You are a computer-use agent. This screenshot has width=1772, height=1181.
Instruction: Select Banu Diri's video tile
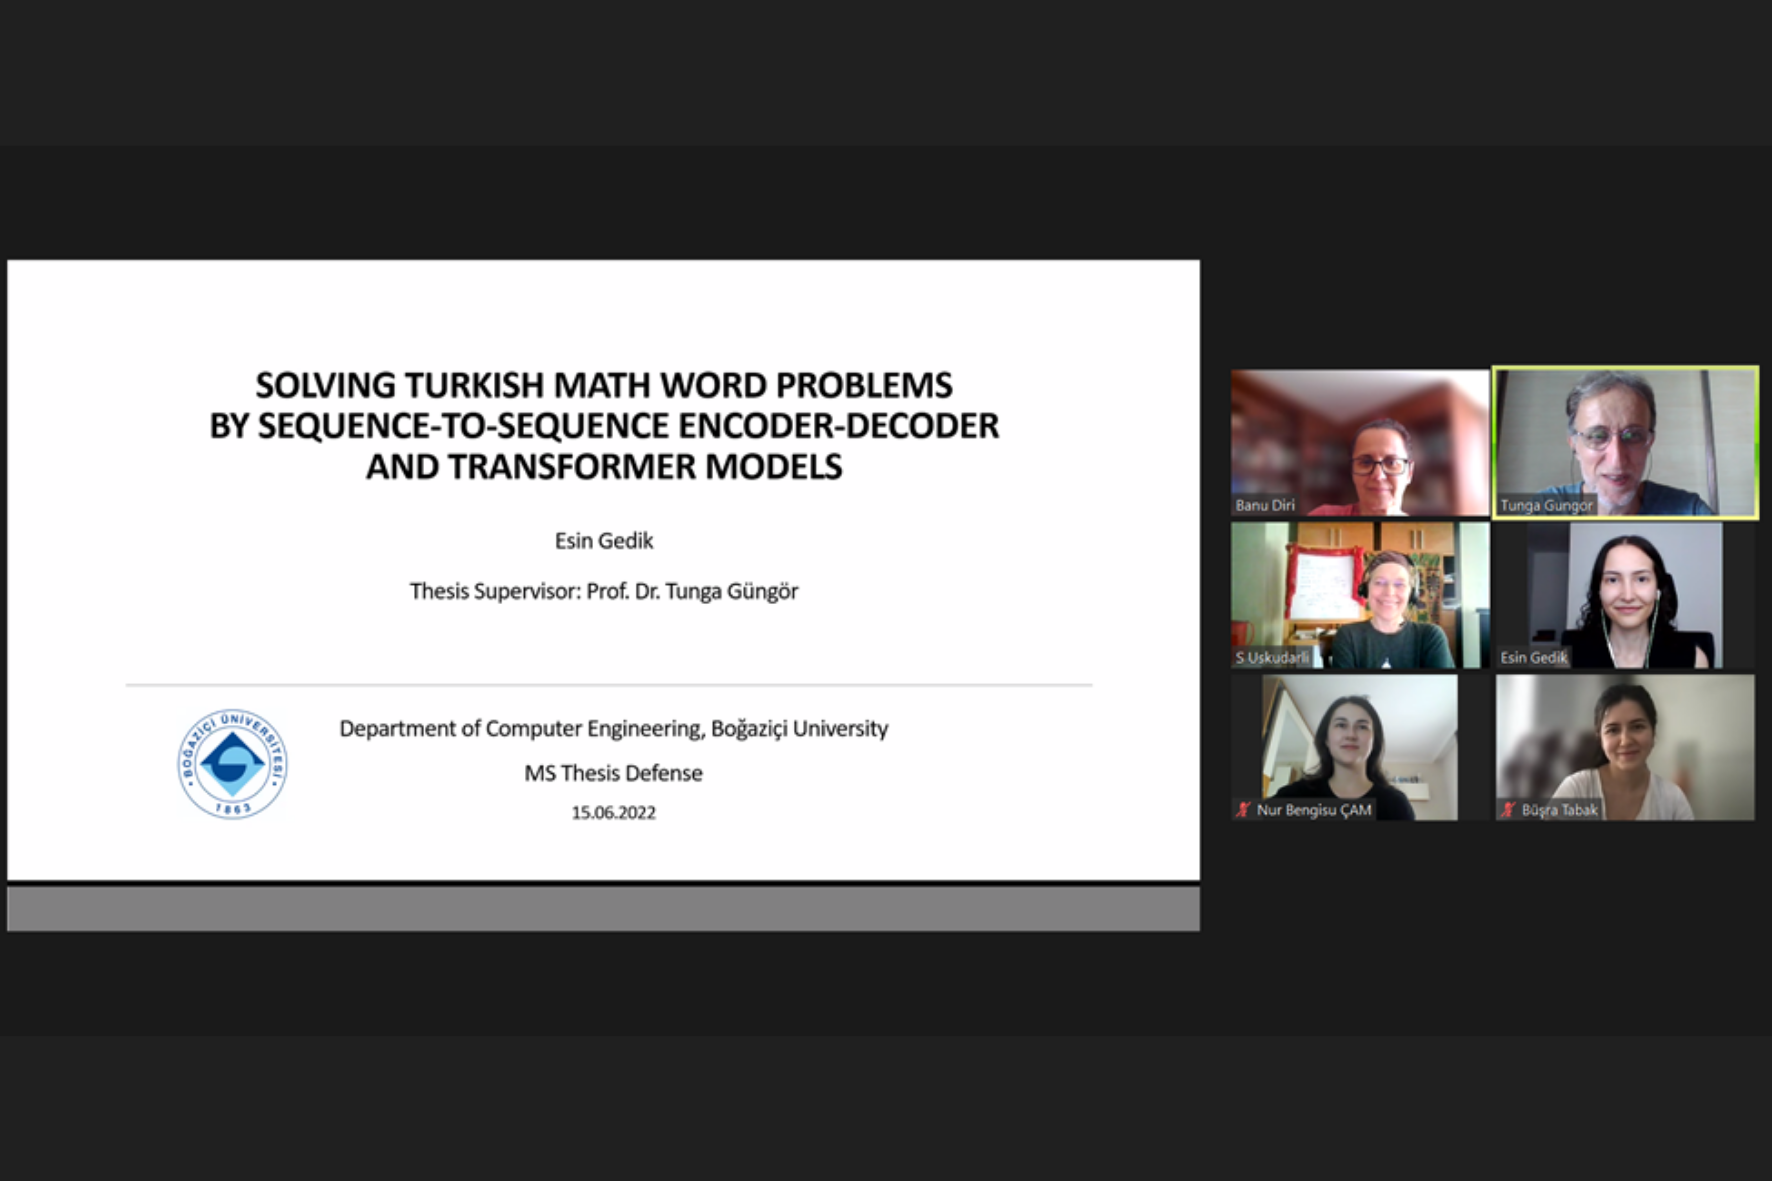pos(1359,442)
